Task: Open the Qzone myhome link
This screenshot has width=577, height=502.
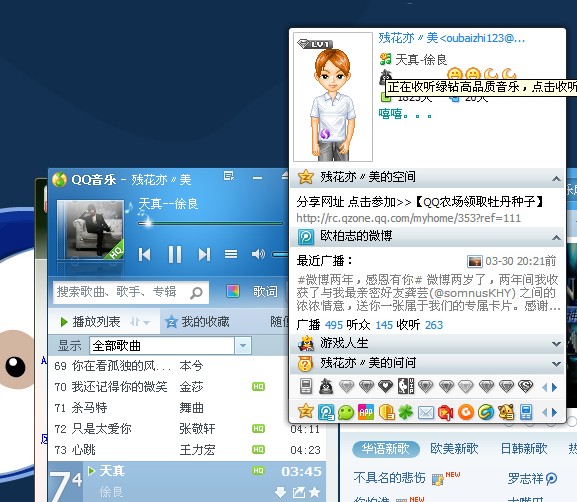Action: click(408, 218)
